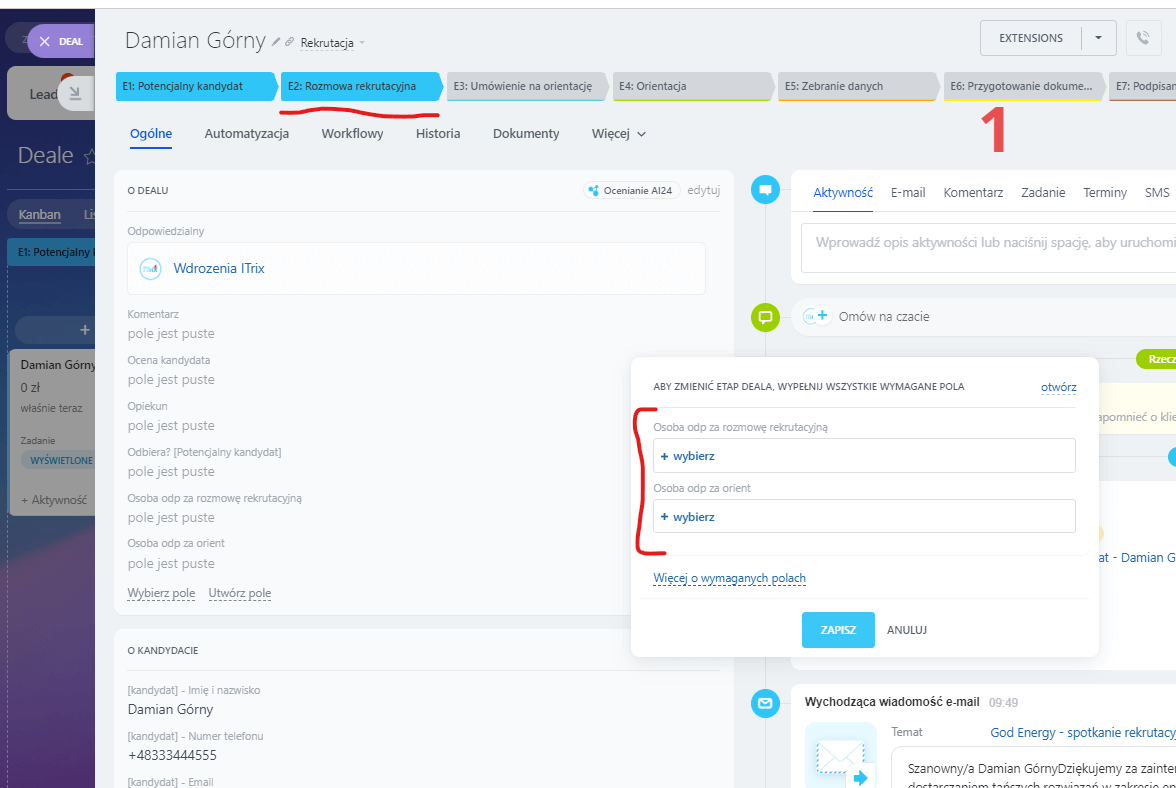Click the activity description input field
This screenshot has width=1176, height=788.
(x=990, y=242)
